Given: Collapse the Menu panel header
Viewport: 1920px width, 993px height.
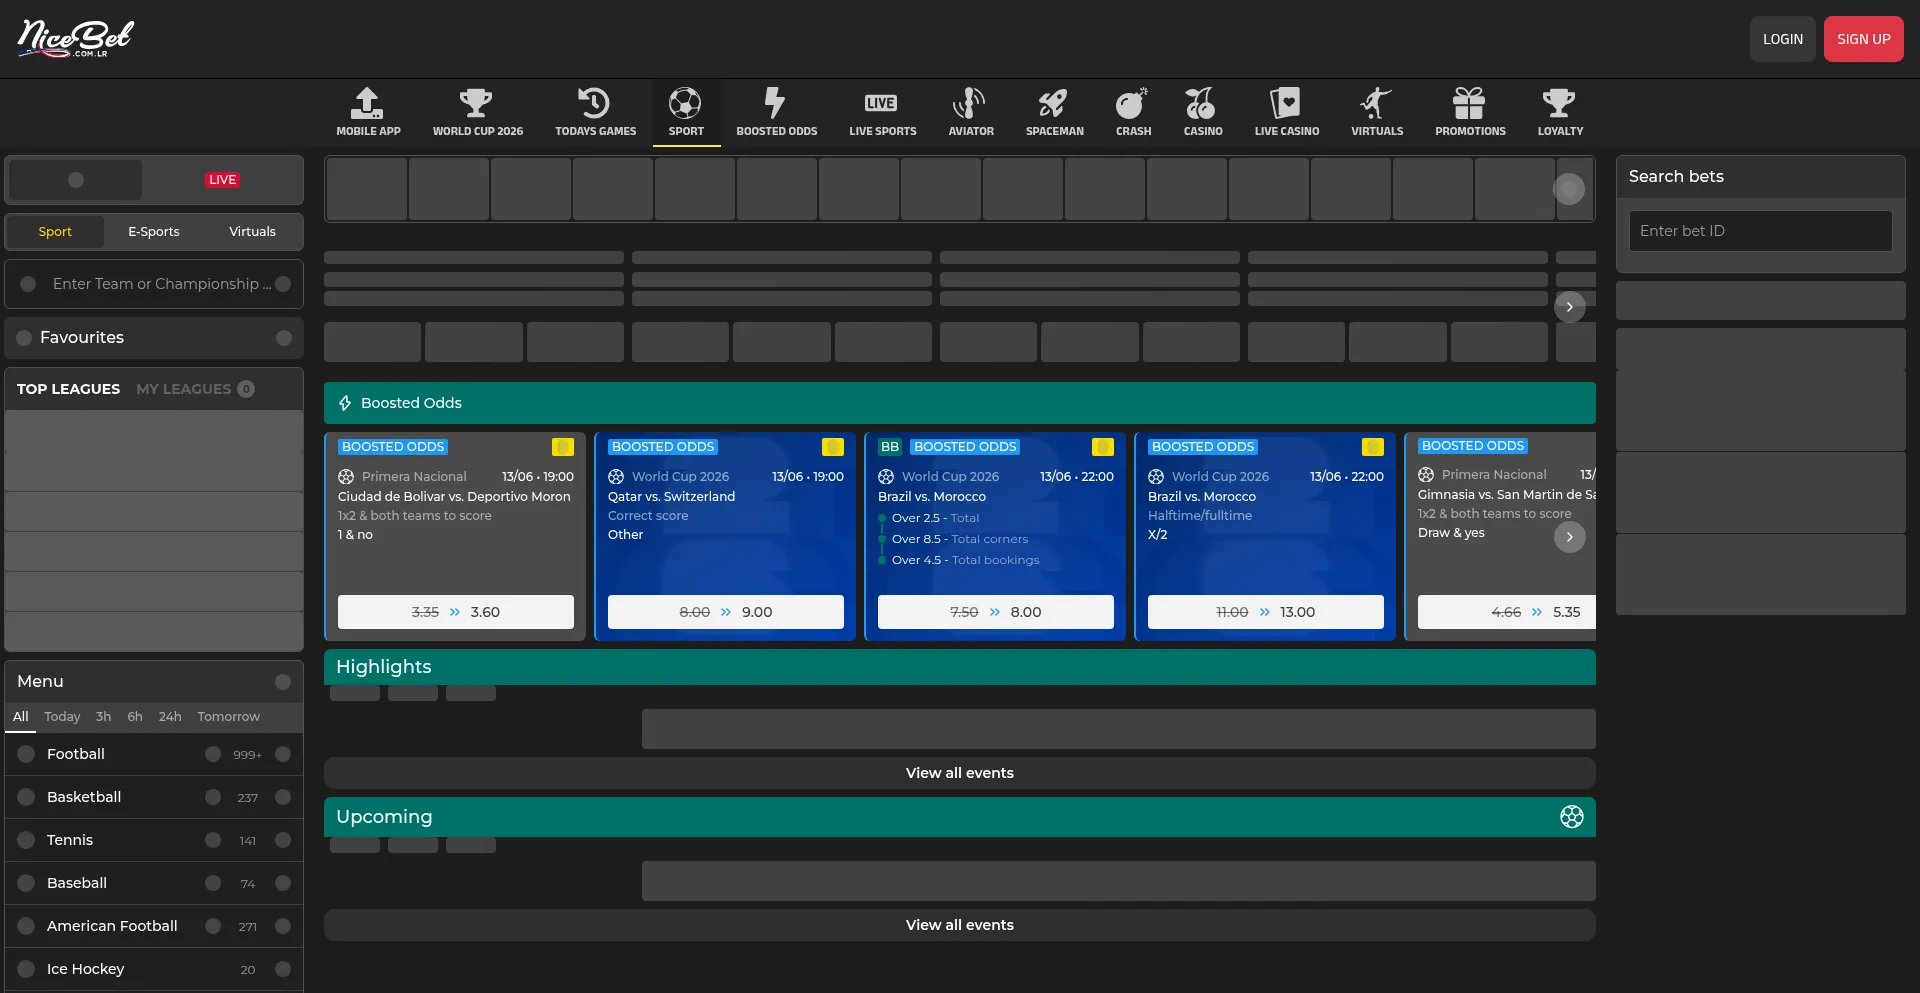Looking at the screenshot, I should [x=154, y=681].
